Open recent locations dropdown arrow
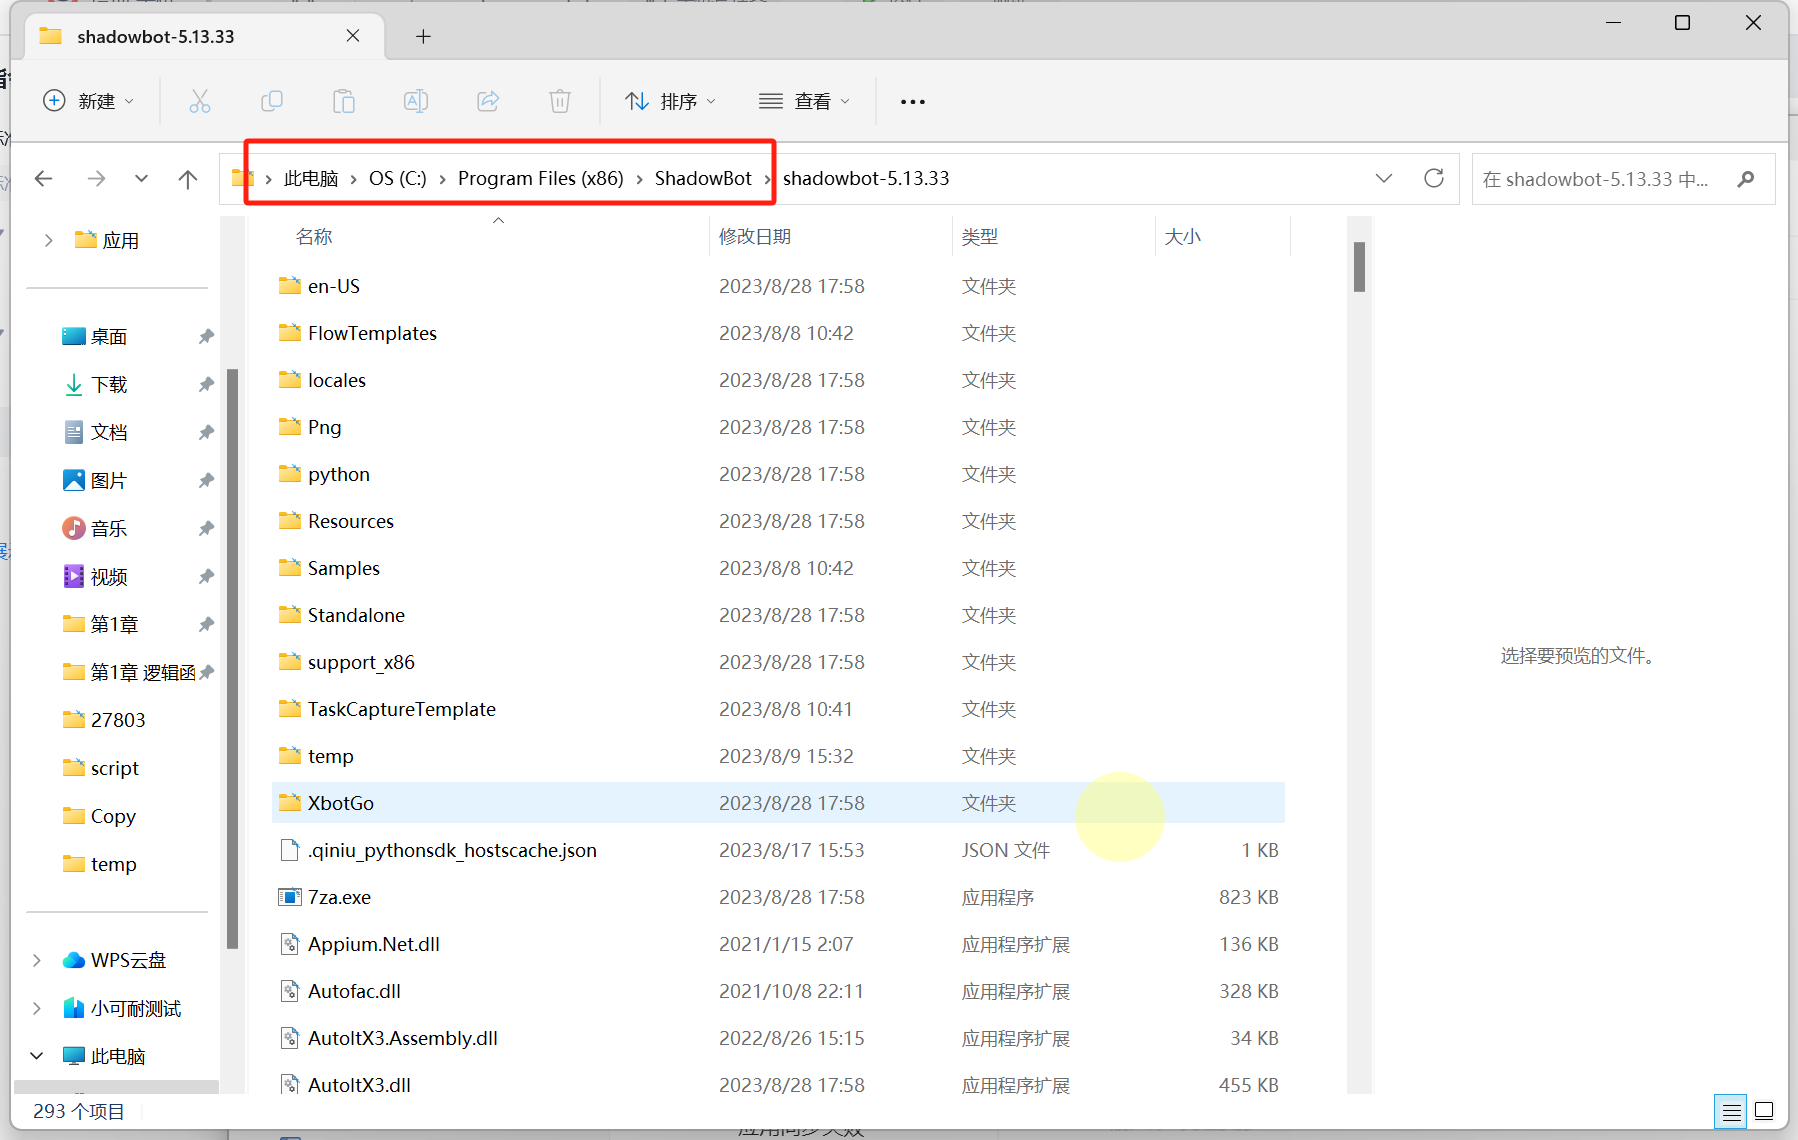Viewport: 1798px width, 1140px height. (141, 178)
